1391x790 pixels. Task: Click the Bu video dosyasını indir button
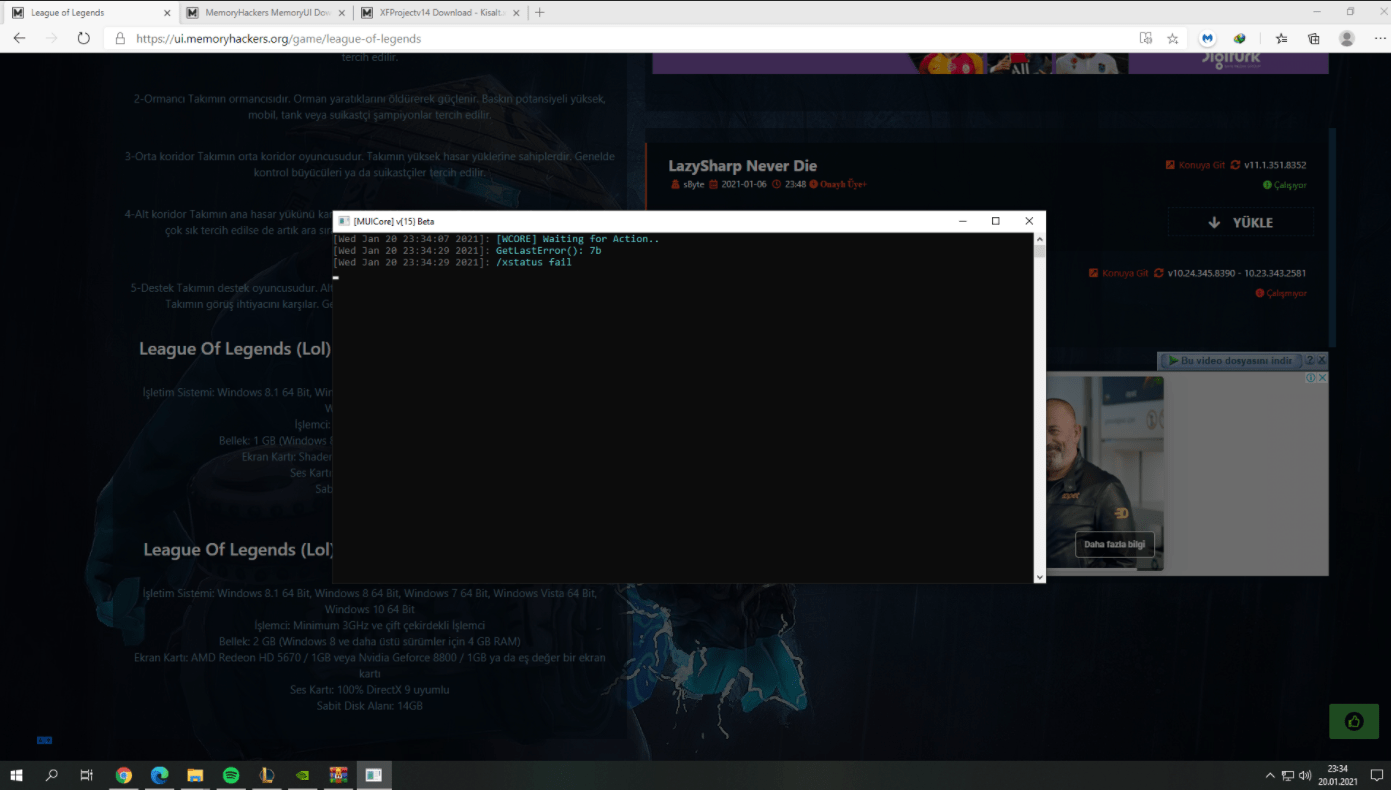coord(1229,360)
